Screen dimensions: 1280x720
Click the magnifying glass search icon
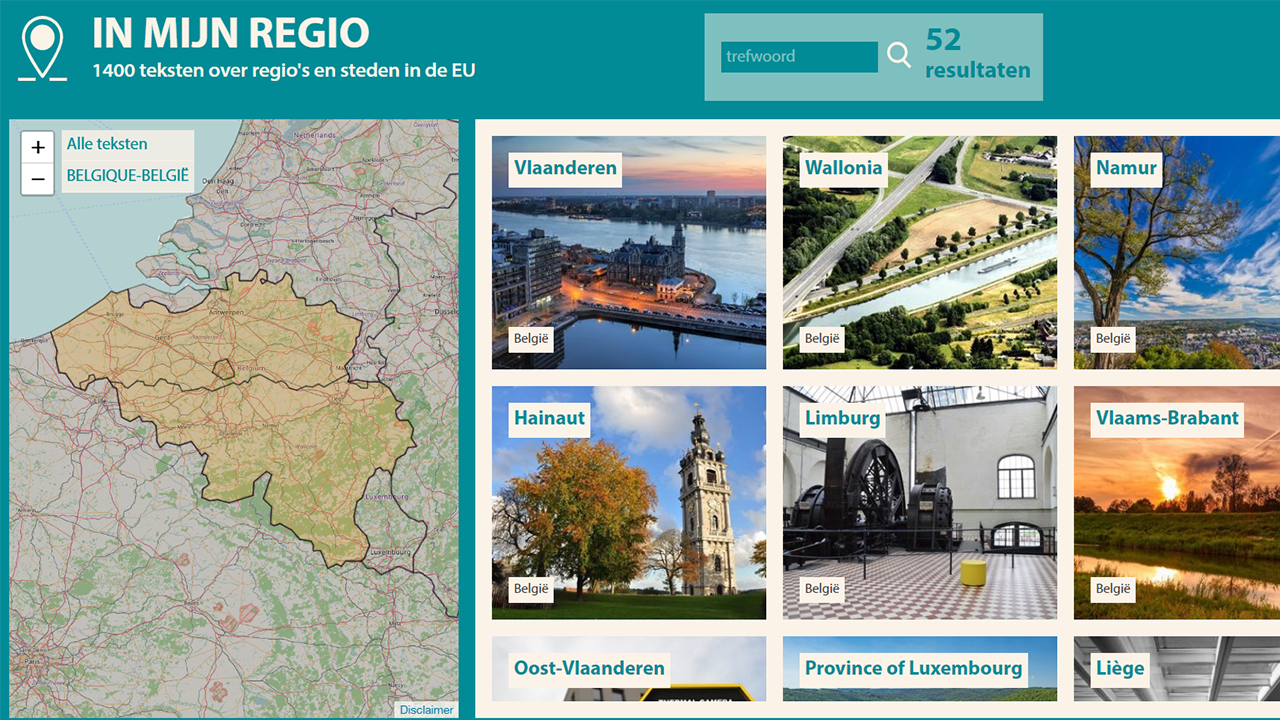(899, 56)
